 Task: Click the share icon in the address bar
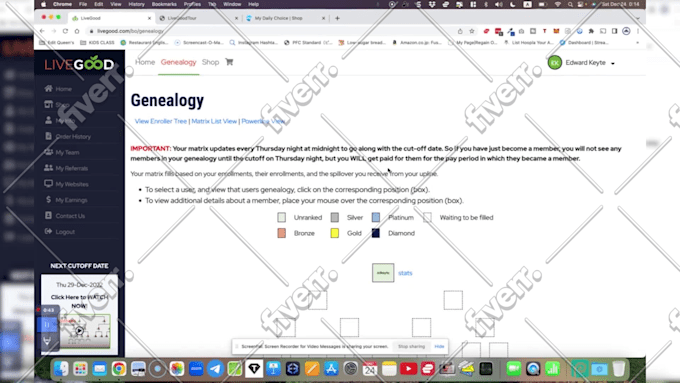click(x=460, y=31)
